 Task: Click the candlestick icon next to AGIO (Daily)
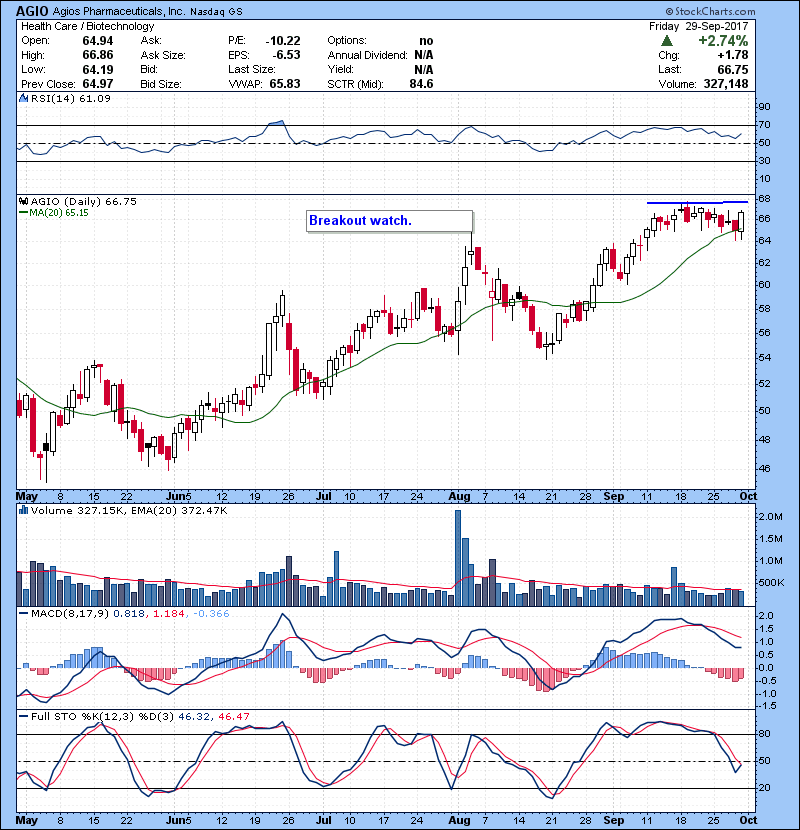(x=23, y=202)
